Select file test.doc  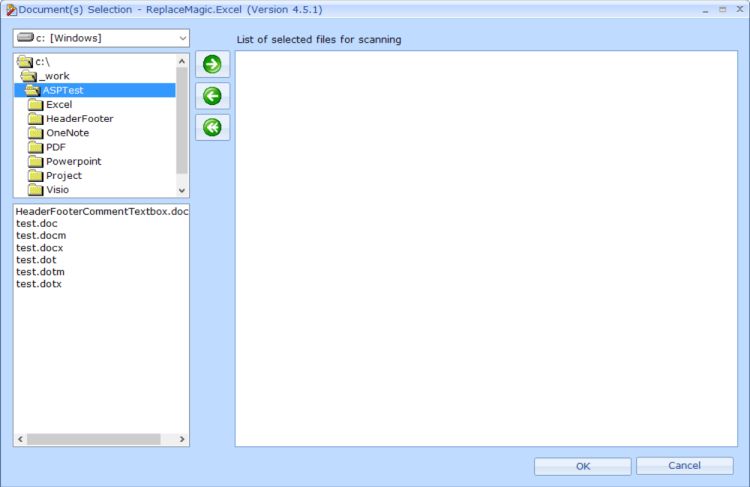coord(36,223)
